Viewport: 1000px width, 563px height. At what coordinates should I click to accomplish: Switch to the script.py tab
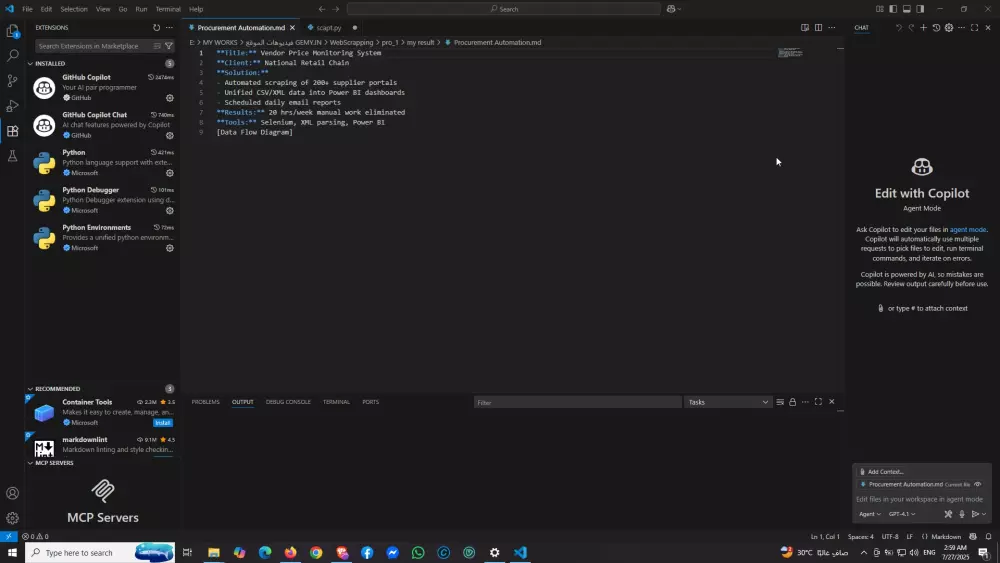[x=329, y=27]
